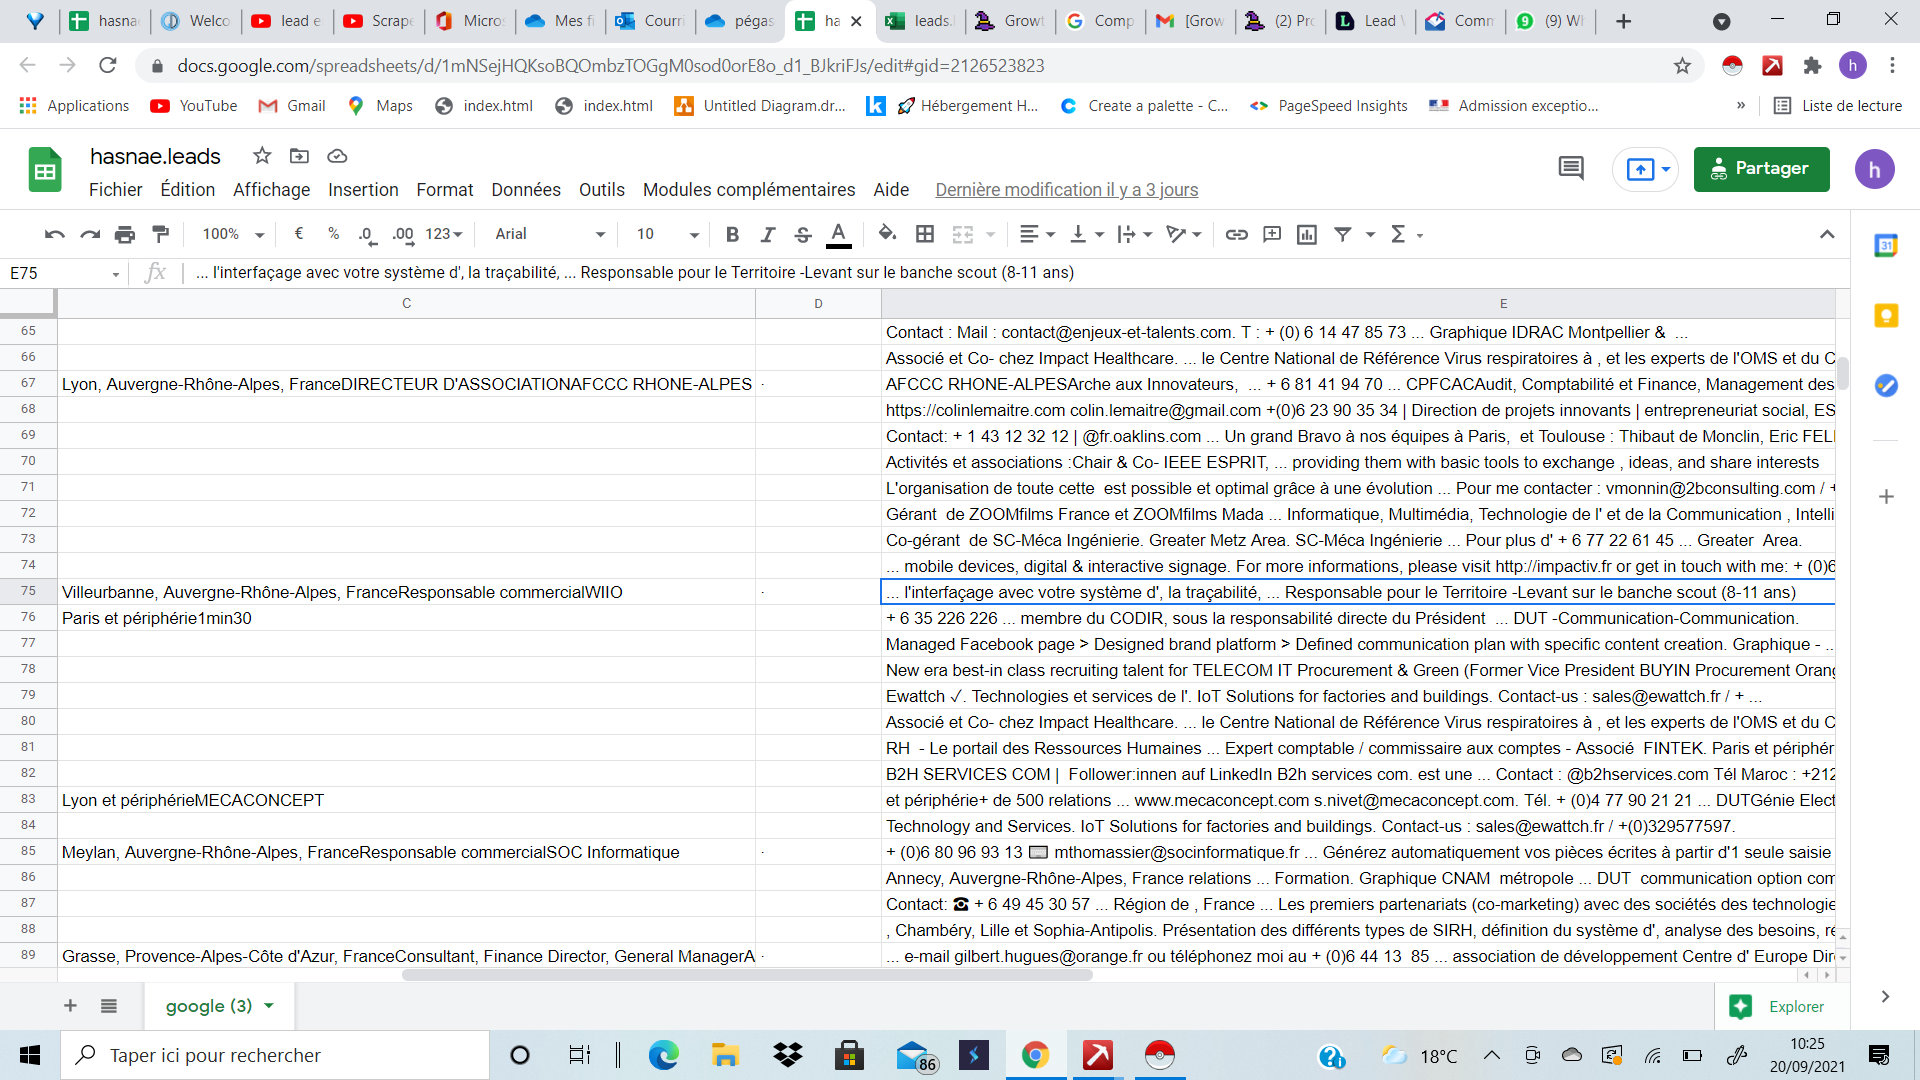Image resolution: width=1920 pixels, height=1080 pixels.
Task: Open the Édition menu
Action: tap(188, 190)
